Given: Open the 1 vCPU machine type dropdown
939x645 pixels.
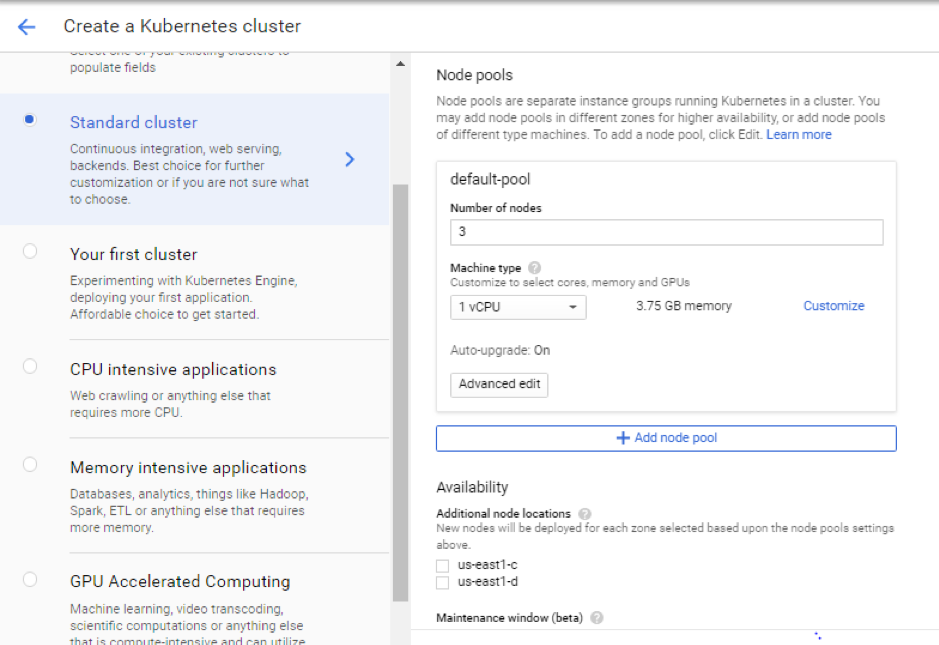Looking at the screenshot, I should click(x=518, y=307).
